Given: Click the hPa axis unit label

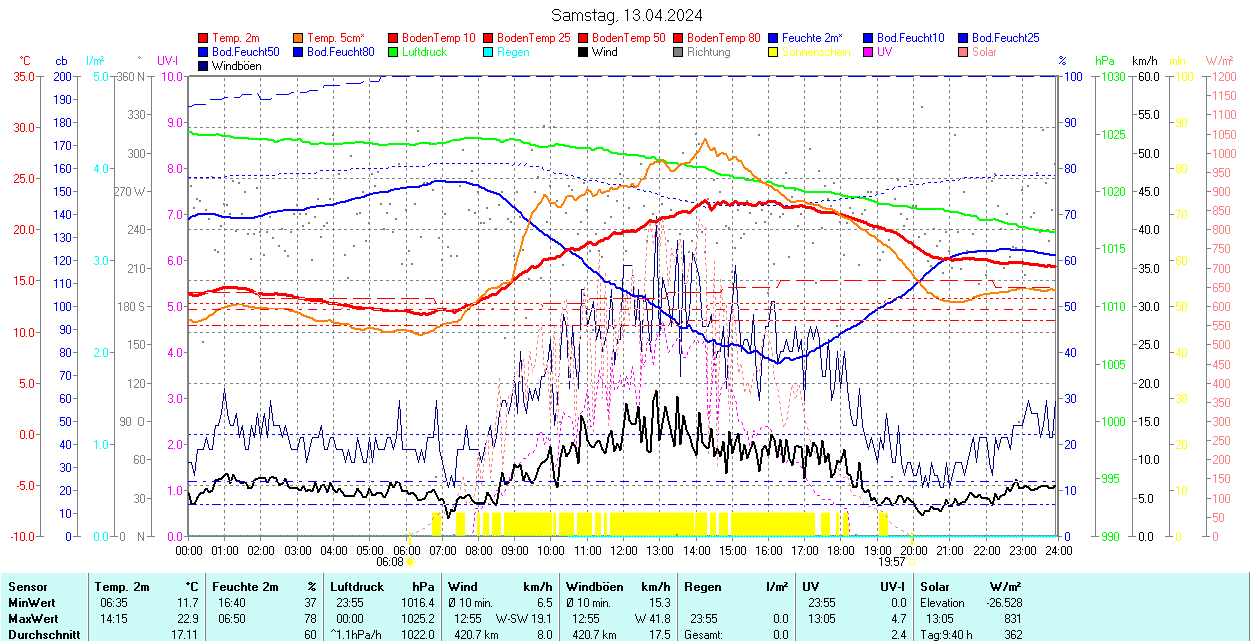Looking at the screenshot, I should (1105, 61).
